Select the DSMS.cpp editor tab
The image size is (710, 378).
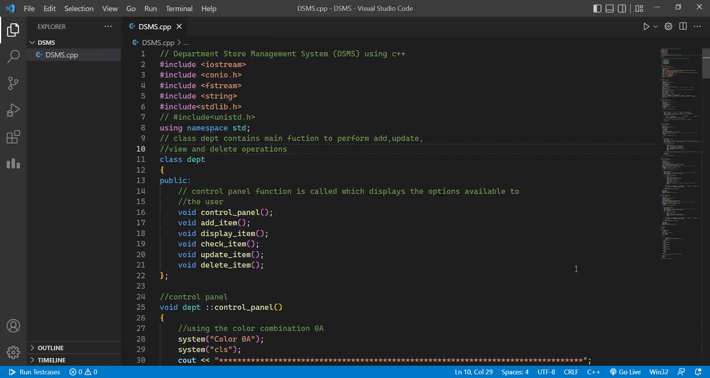coord(155,27)
